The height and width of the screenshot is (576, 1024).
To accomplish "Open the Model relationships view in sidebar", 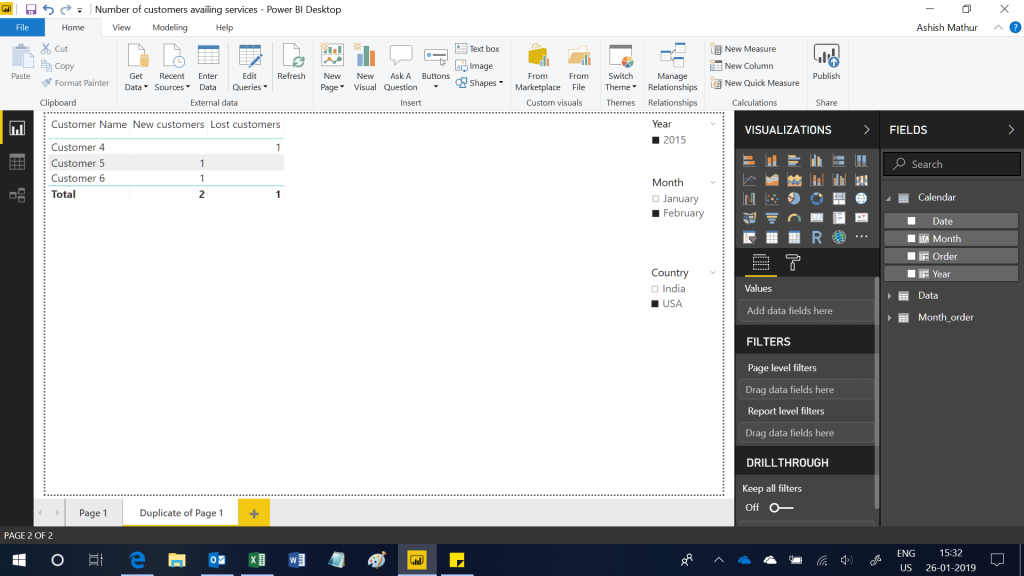I will tap(17, 195).
